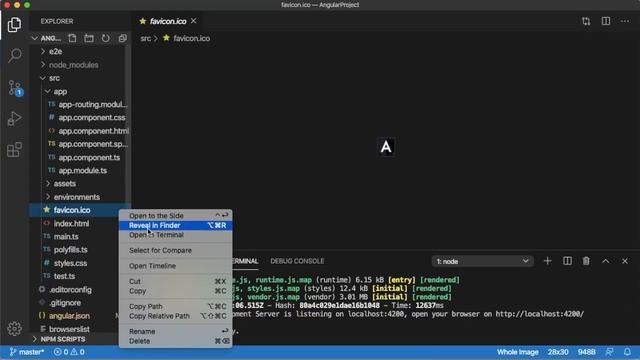640x360 pixels.
Task: Refresh the Explorer file tree
Action: tap(106, 38)
